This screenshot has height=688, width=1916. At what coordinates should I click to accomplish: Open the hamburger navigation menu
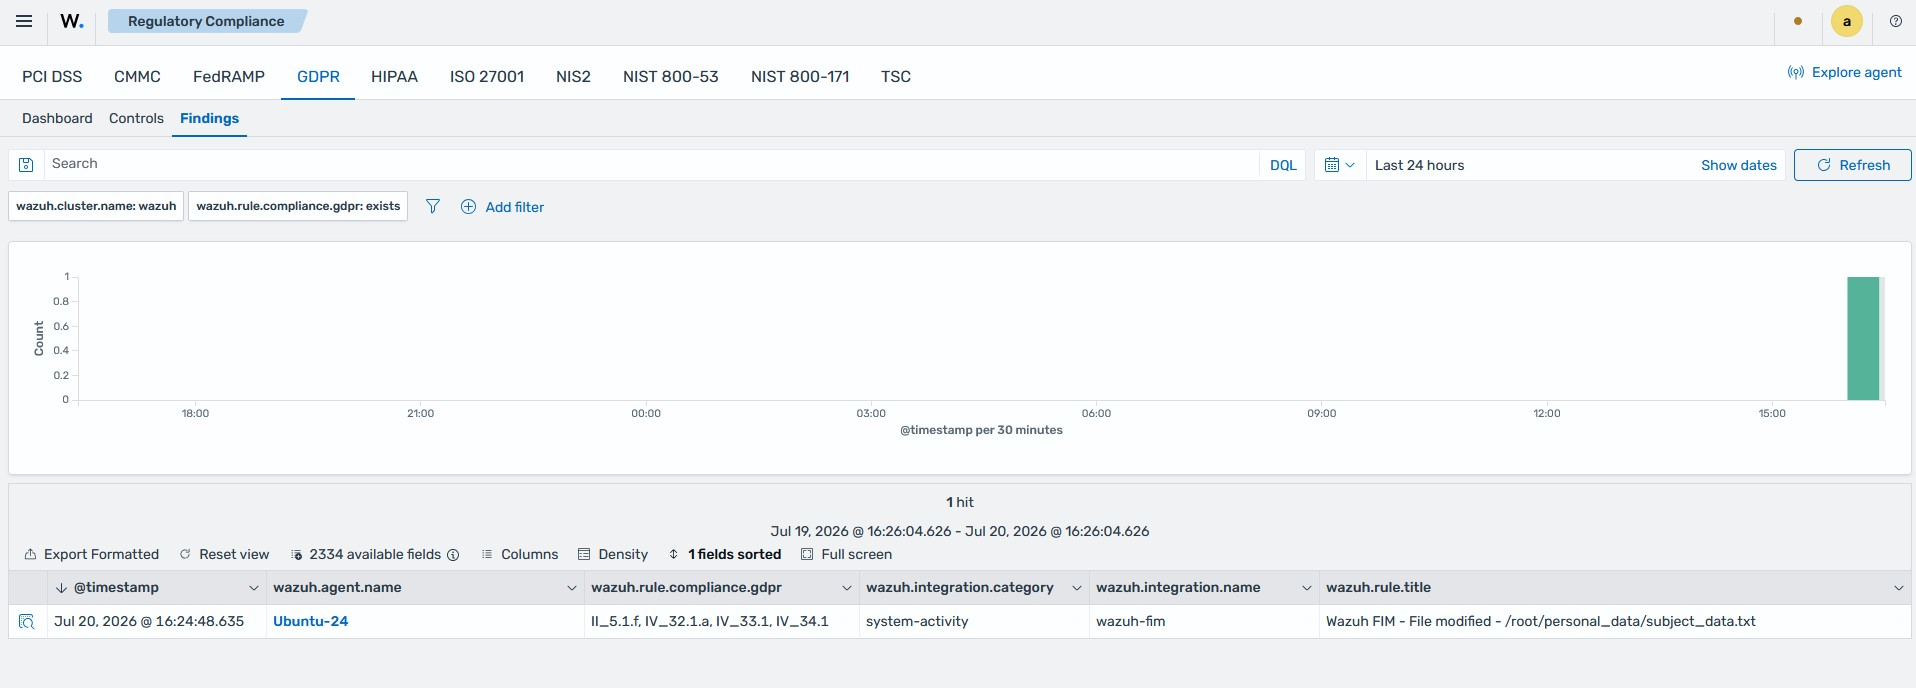[x=24, y=21]
